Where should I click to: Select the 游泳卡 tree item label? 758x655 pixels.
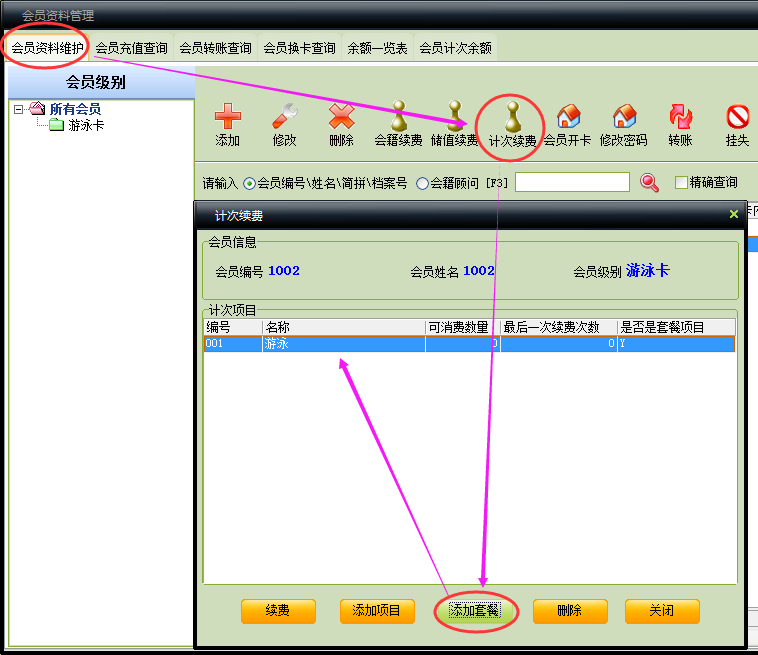pyautogui.click(x=86, y=125)
